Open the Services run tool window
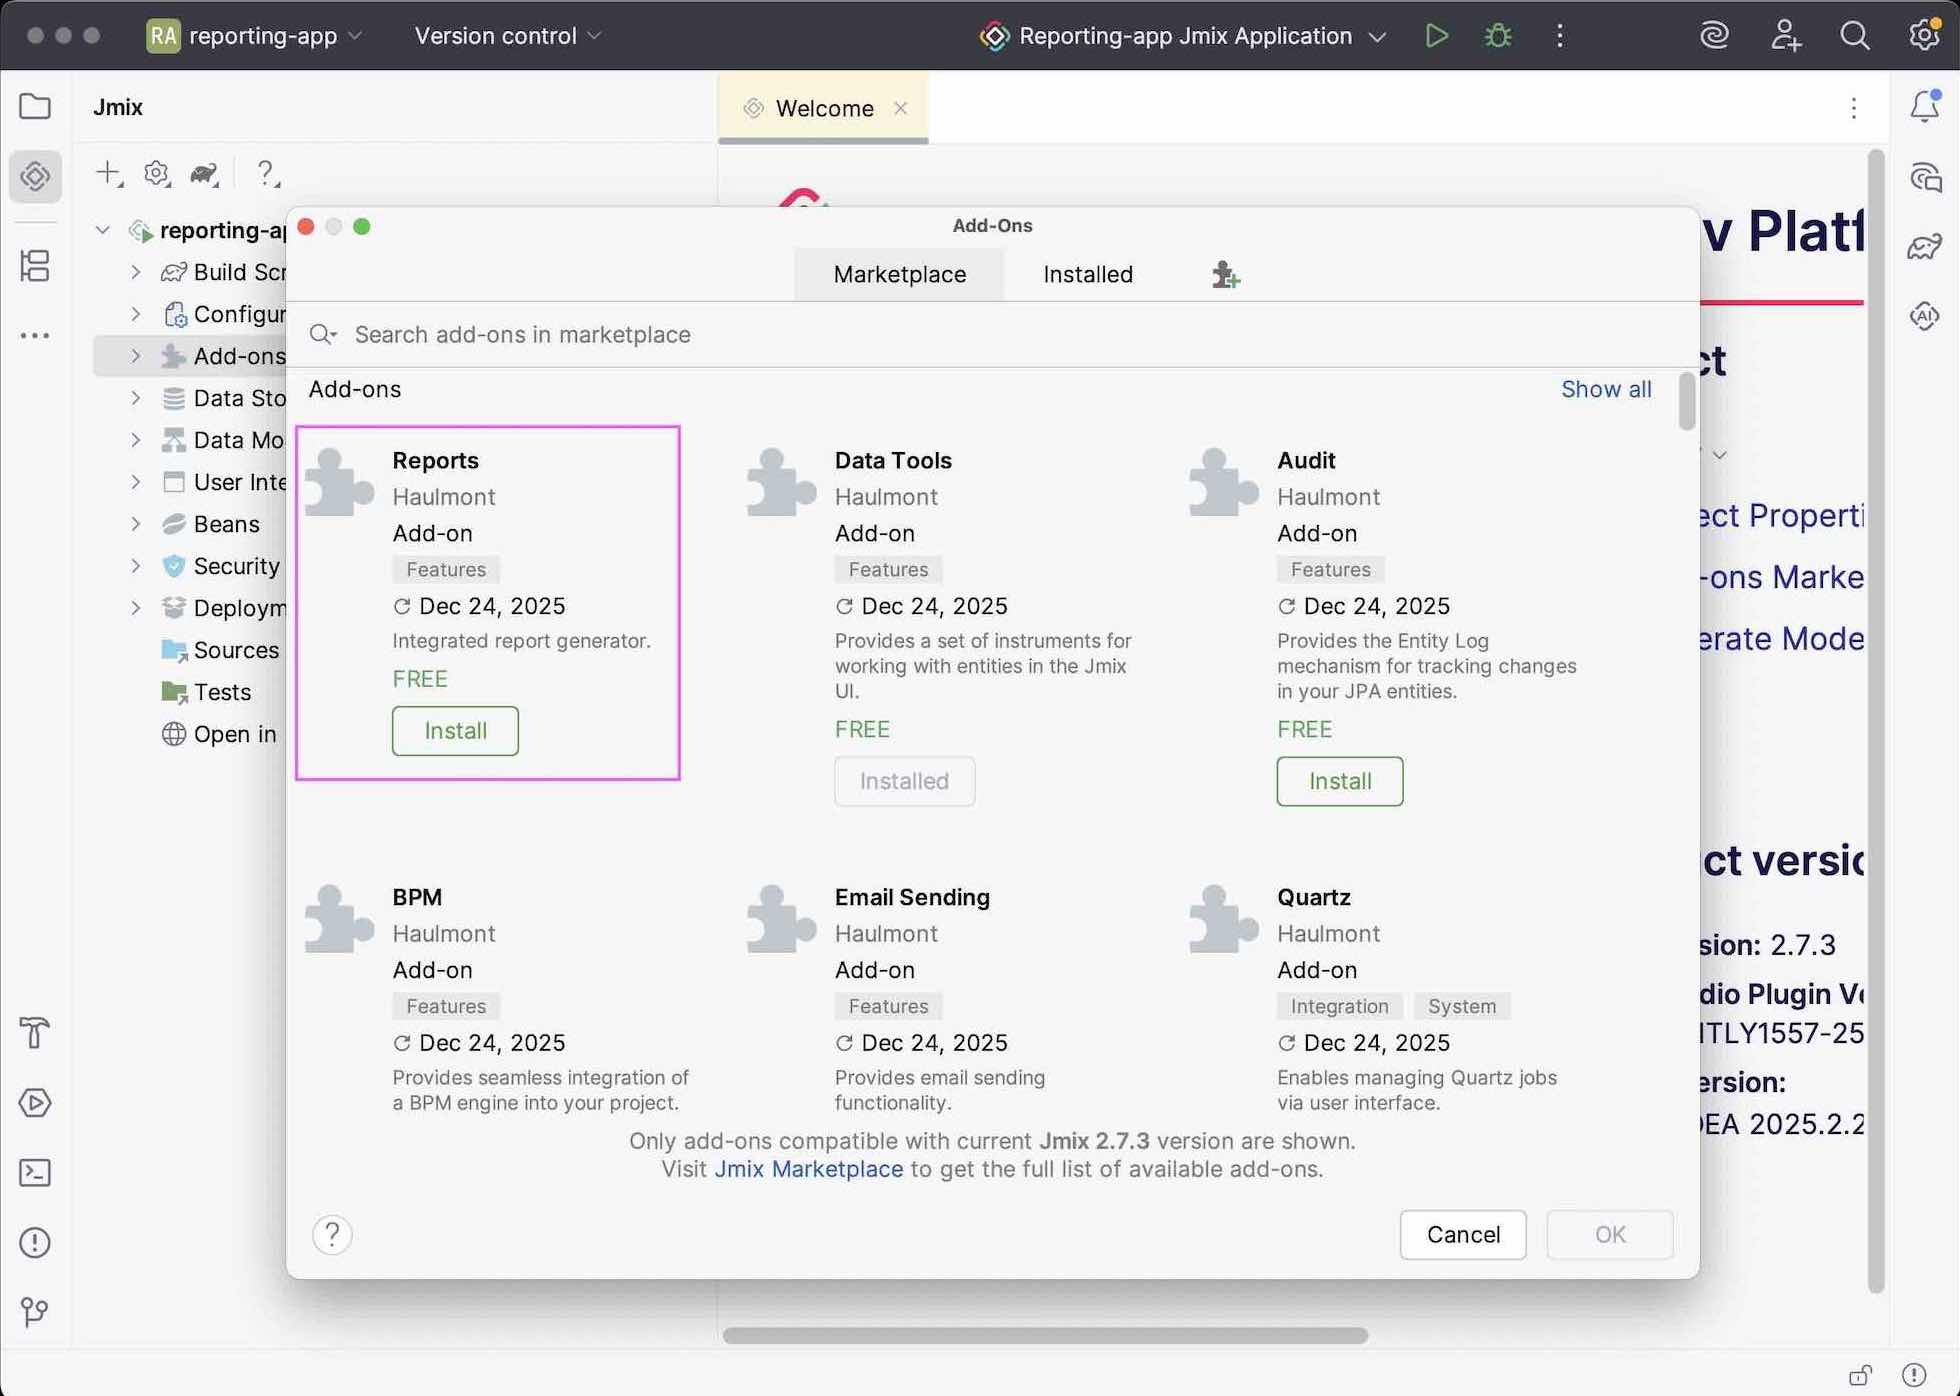 [35, 1103]
